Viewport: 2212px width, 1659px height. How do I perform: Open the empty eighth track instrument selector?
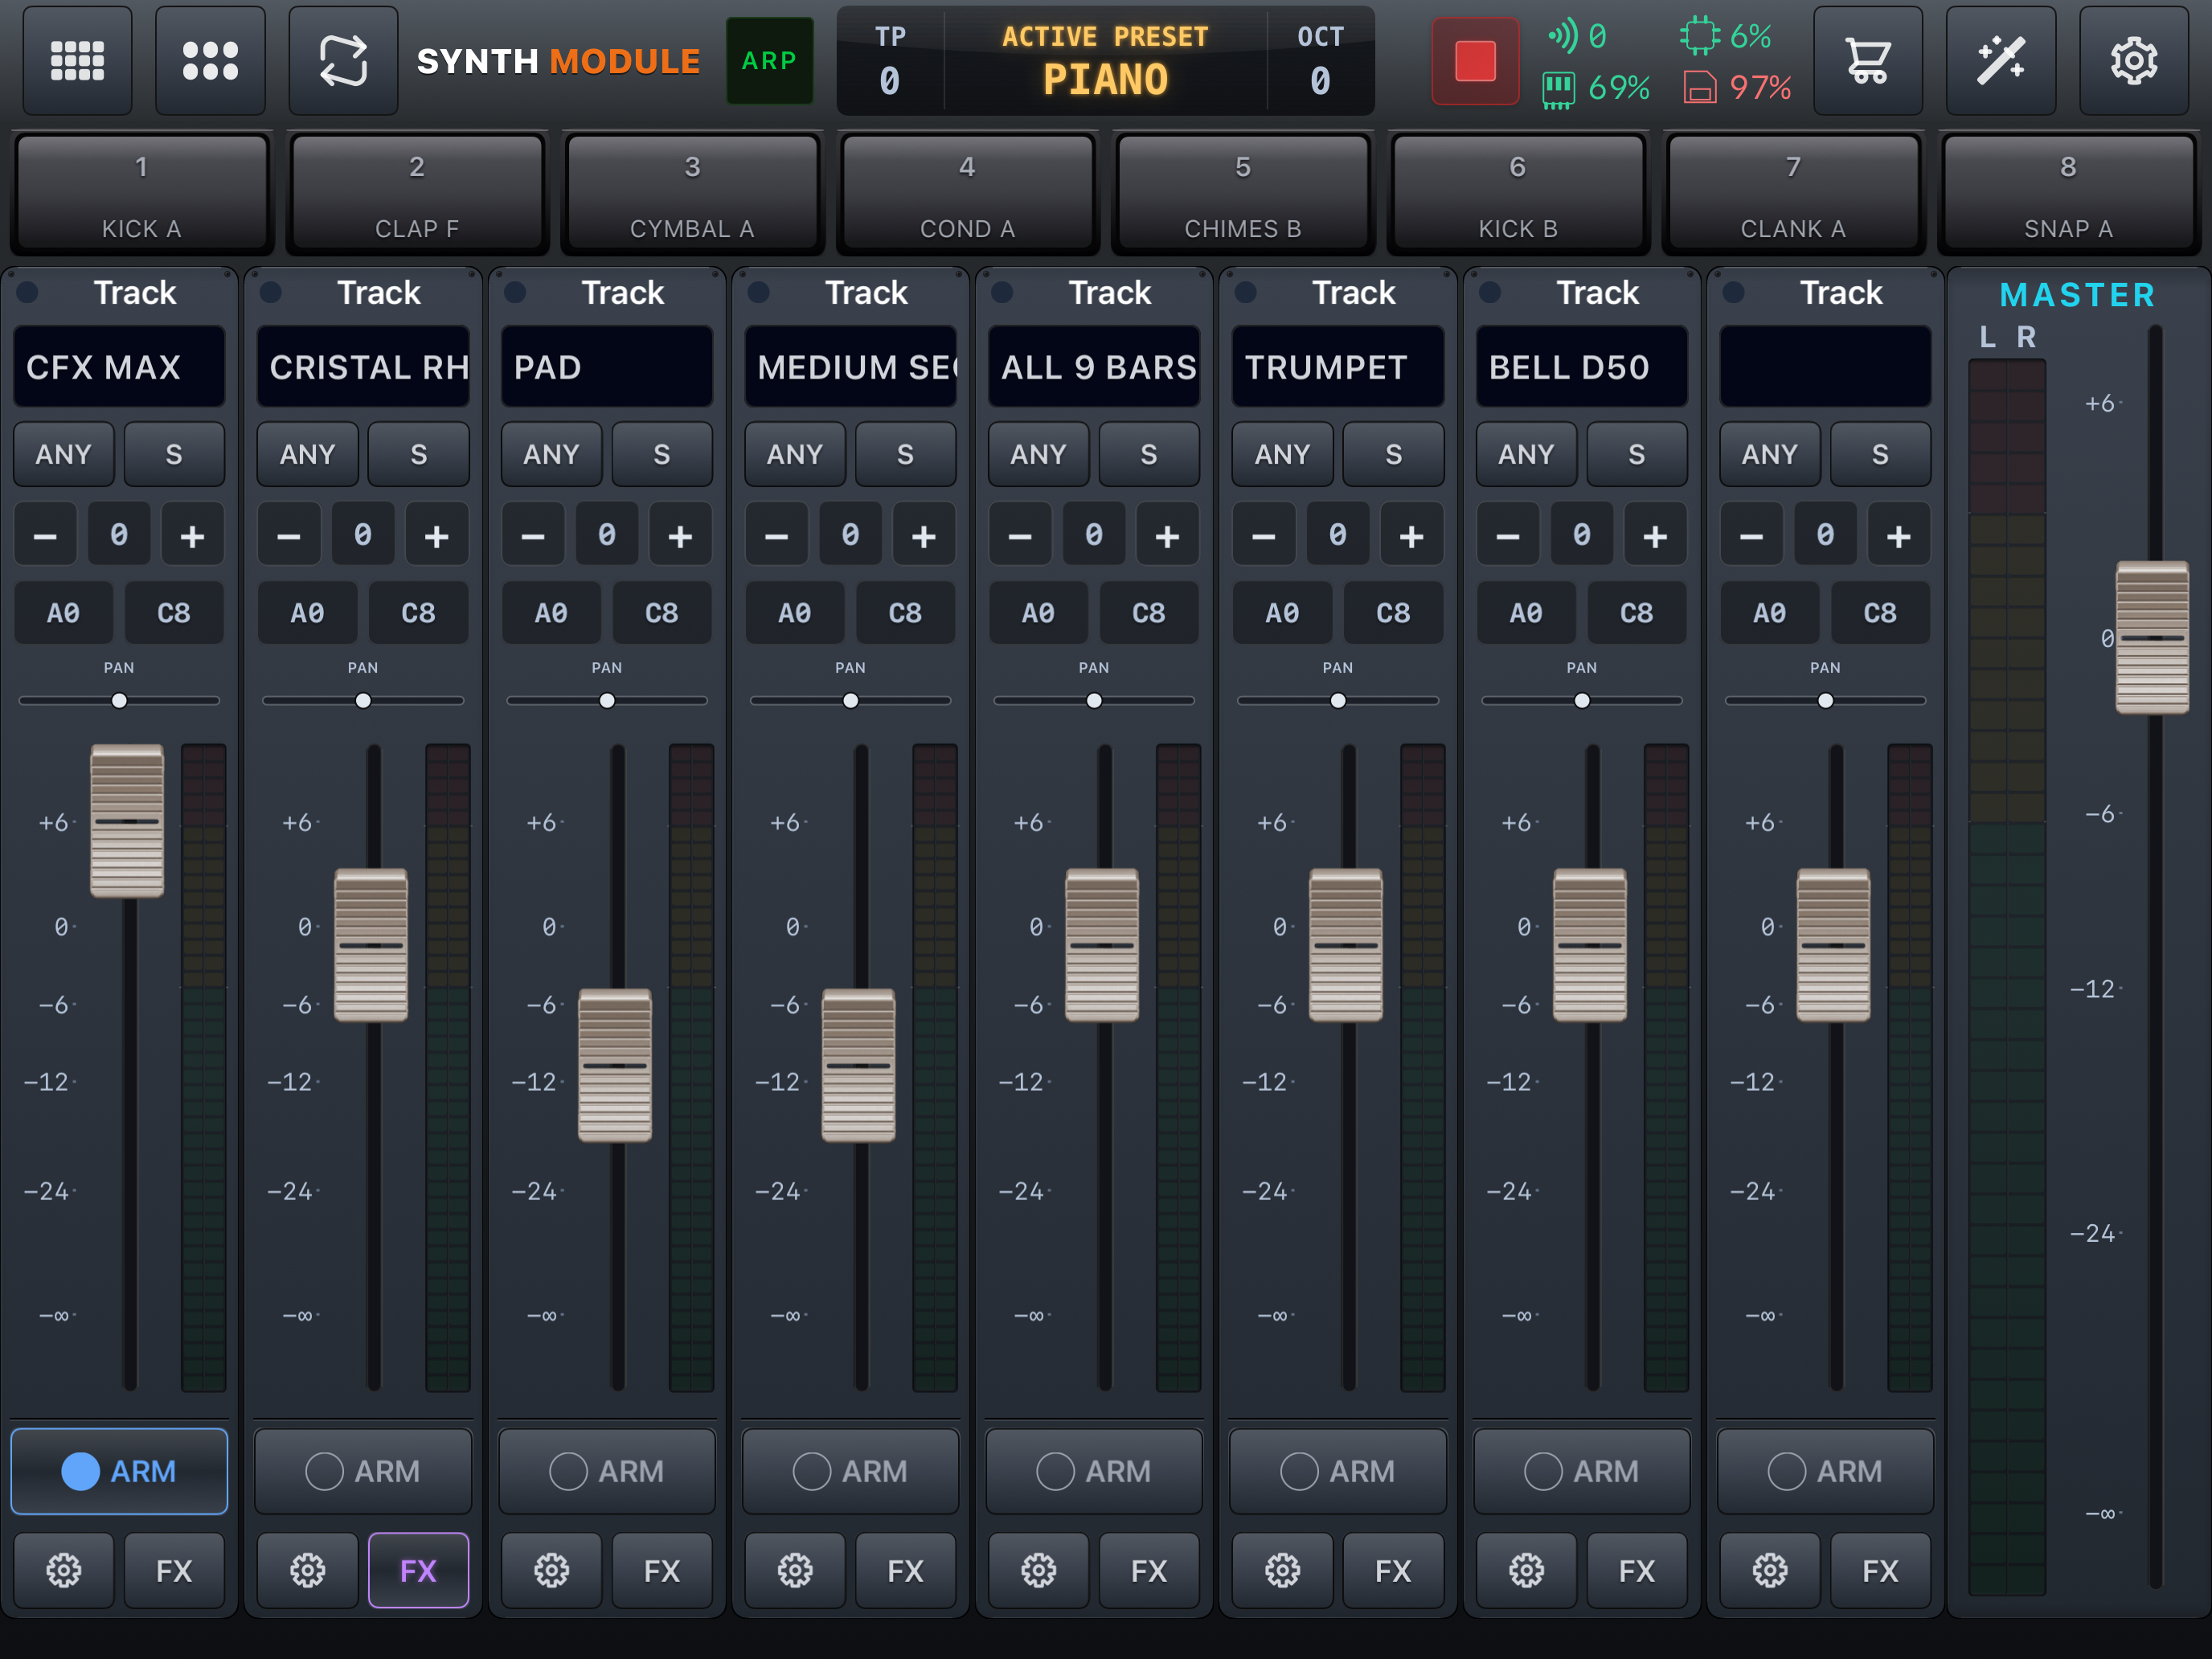(1825, 367)
